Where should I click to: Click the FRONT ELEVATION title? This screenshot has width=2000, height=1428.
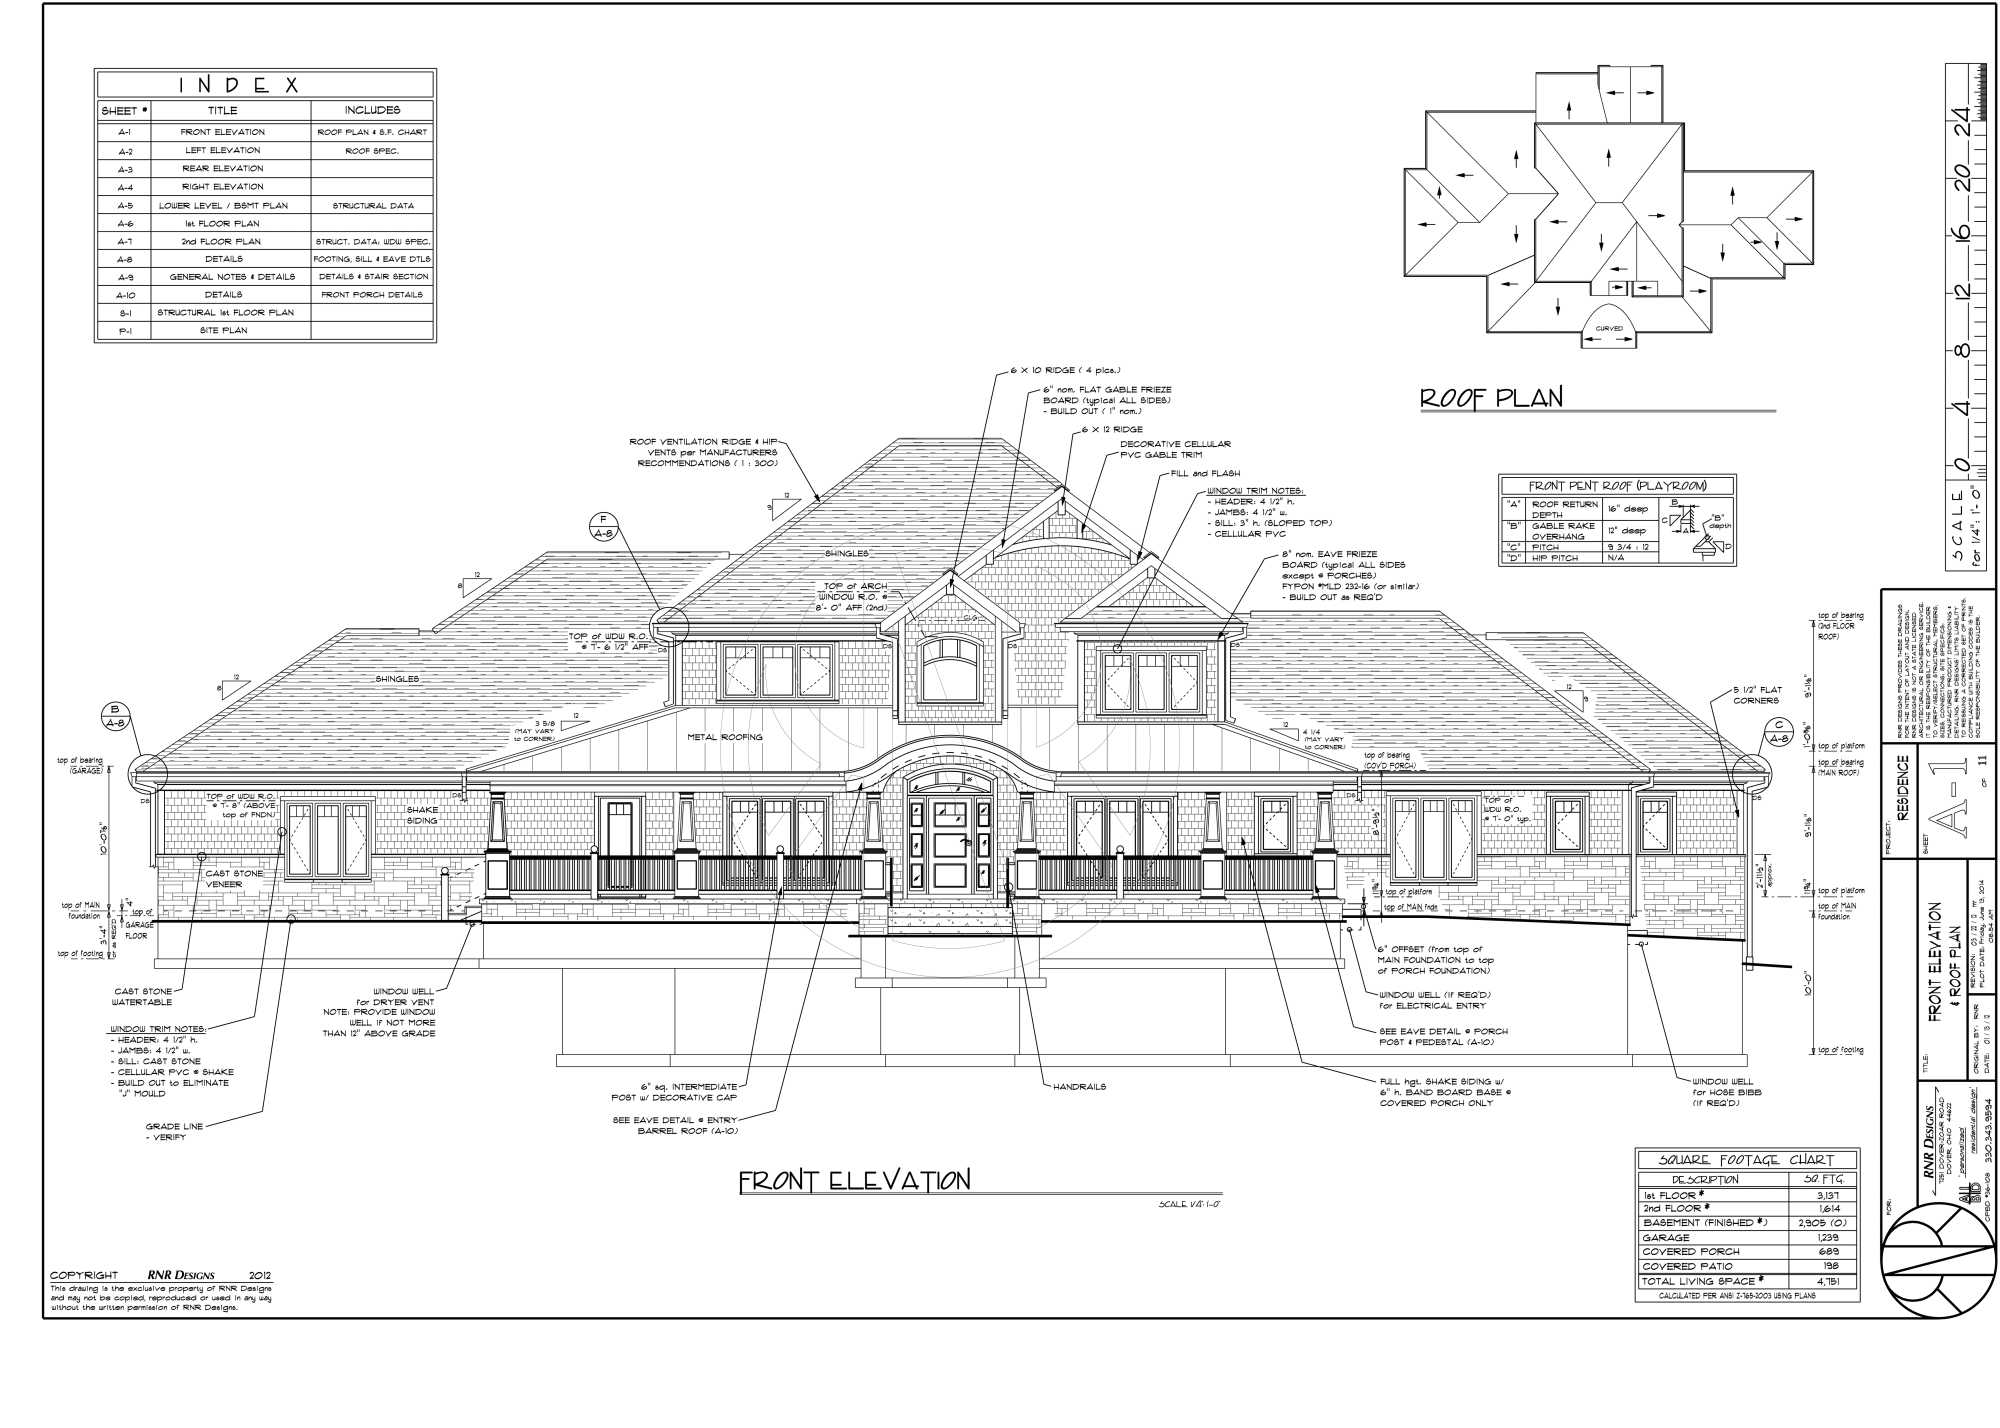(x=854, y=1181)
